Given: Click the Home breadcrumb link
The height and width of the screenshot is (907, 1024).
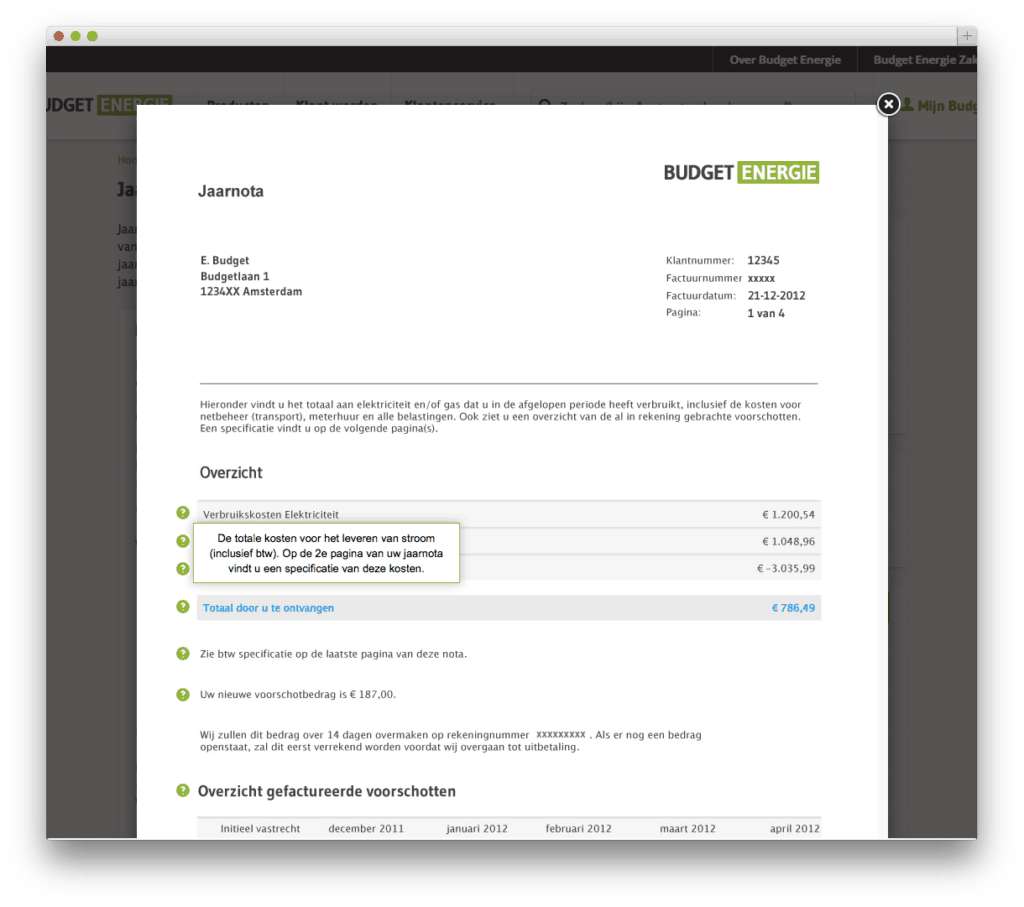Looking at the screenshot, I should tap(128, 159).
